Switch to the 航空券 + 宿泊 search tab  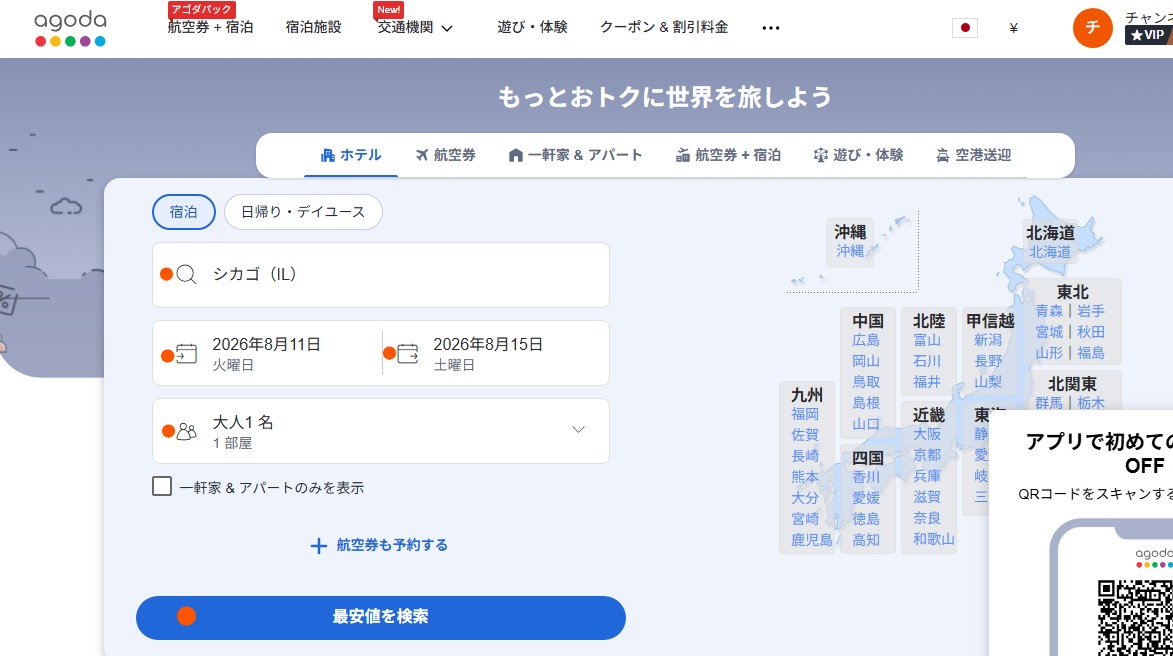pos(728,155)
